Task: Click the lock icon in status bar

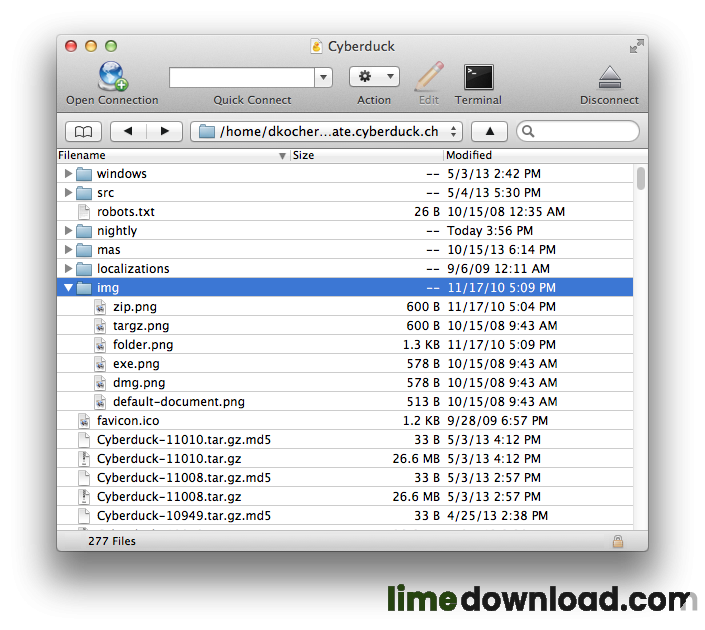Action: coord(618,541)
